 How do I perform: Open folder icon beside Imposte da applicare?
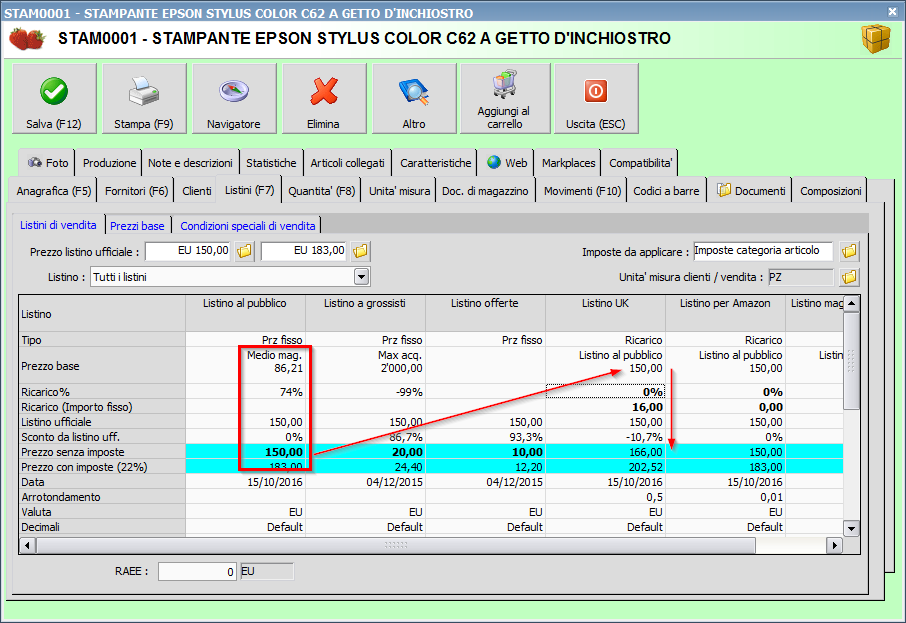pos(849,251)
